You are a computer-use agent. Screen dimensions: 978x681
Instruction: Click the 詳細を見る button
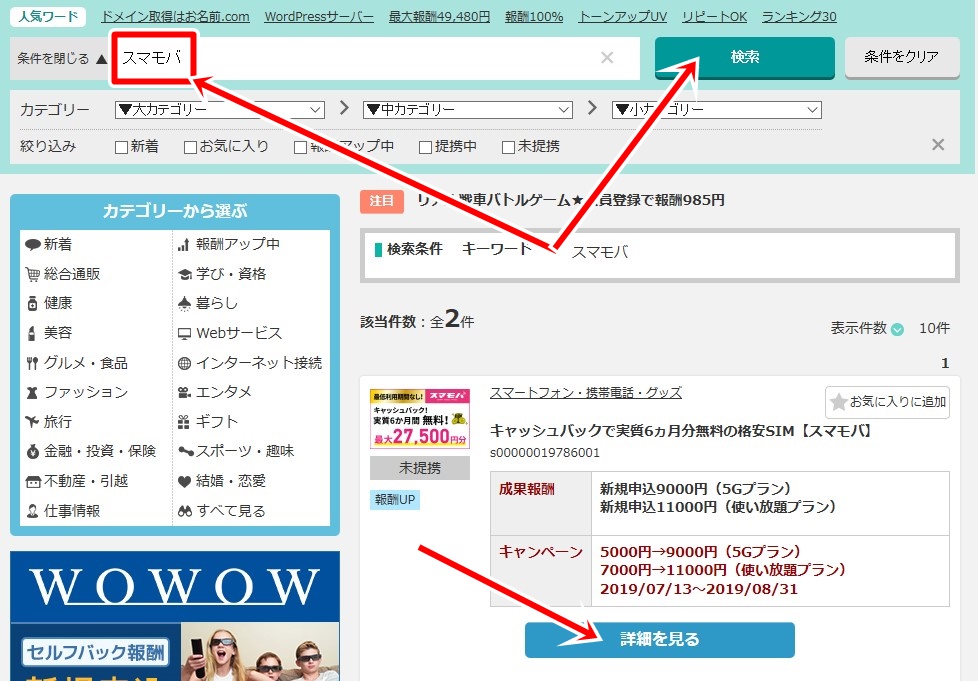pos(659,639)
